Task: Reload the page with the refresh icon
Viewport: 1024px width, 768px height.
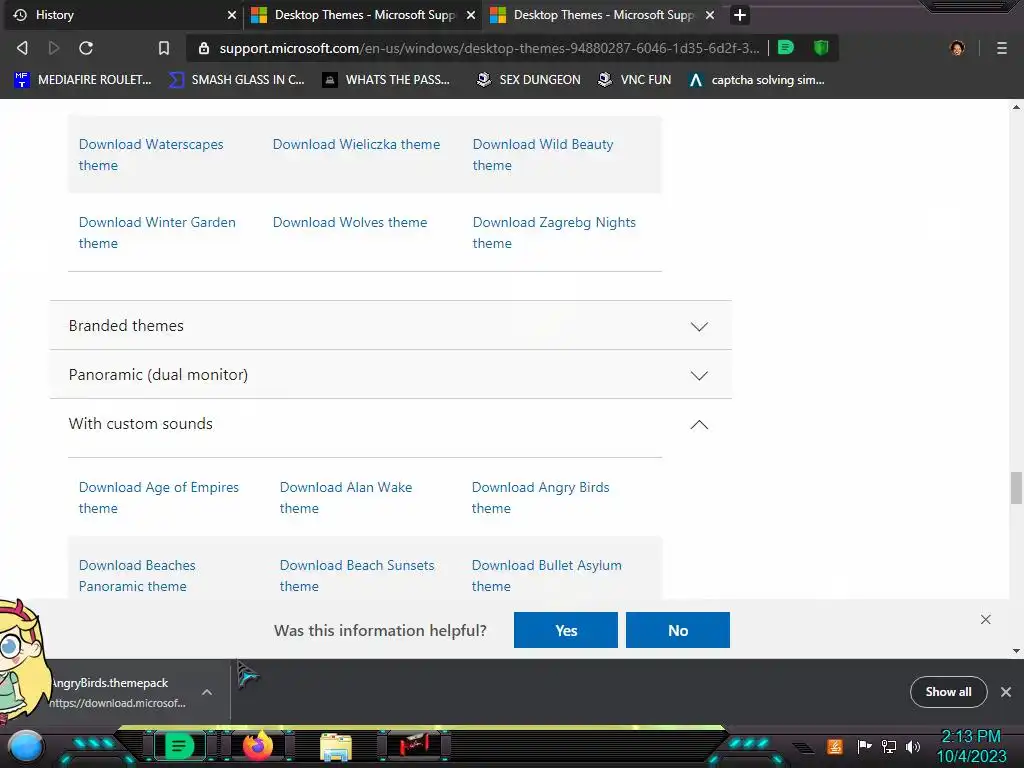Action: point(86,48)
